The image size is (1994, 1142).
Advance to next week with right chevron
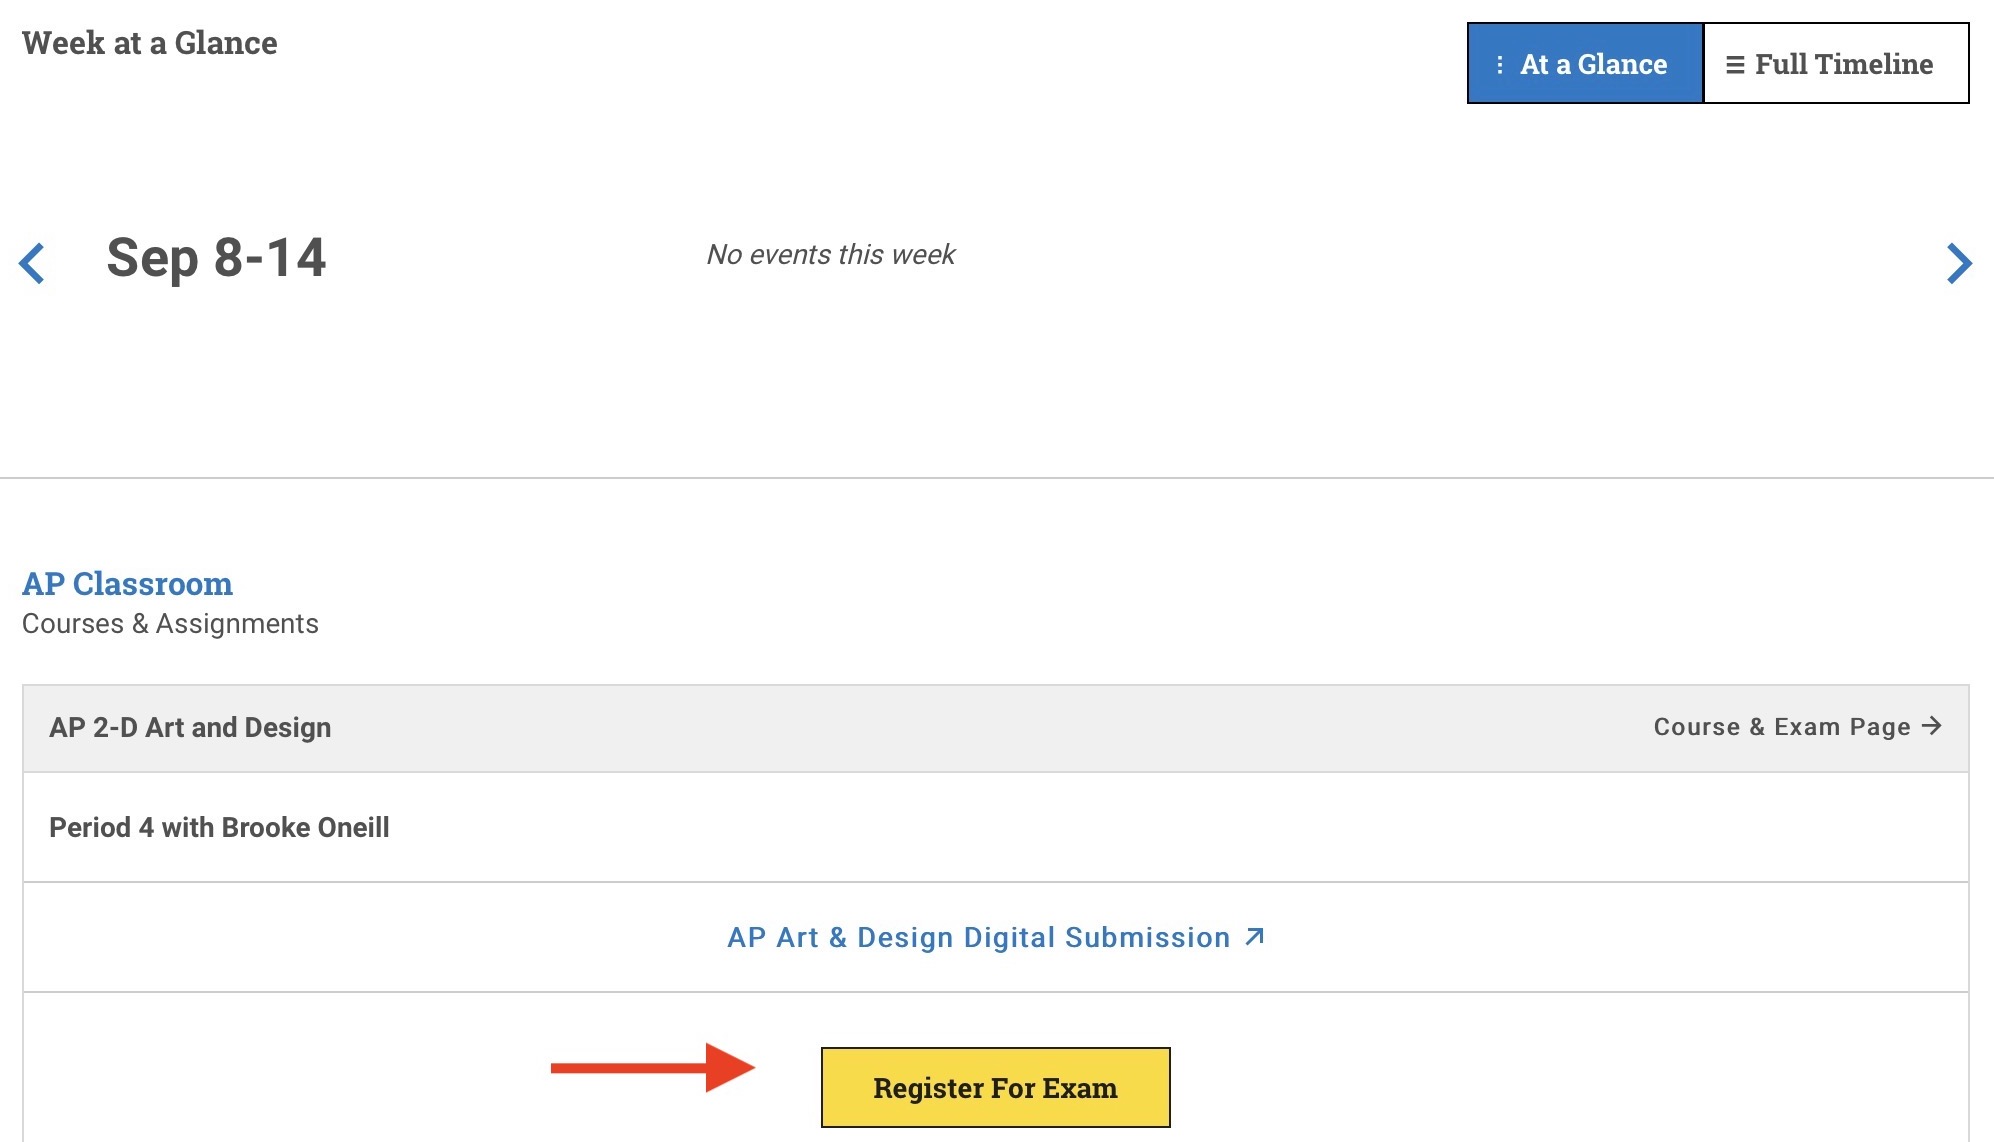[1959, 263]
